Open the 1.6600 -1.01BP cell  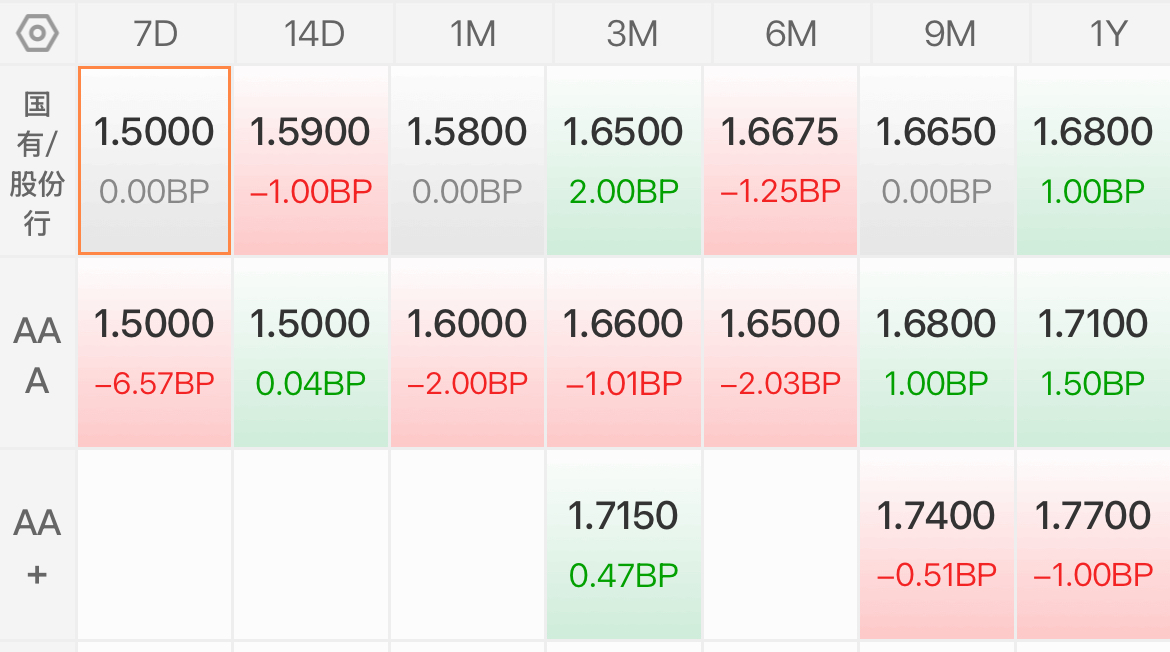[624, 353]
